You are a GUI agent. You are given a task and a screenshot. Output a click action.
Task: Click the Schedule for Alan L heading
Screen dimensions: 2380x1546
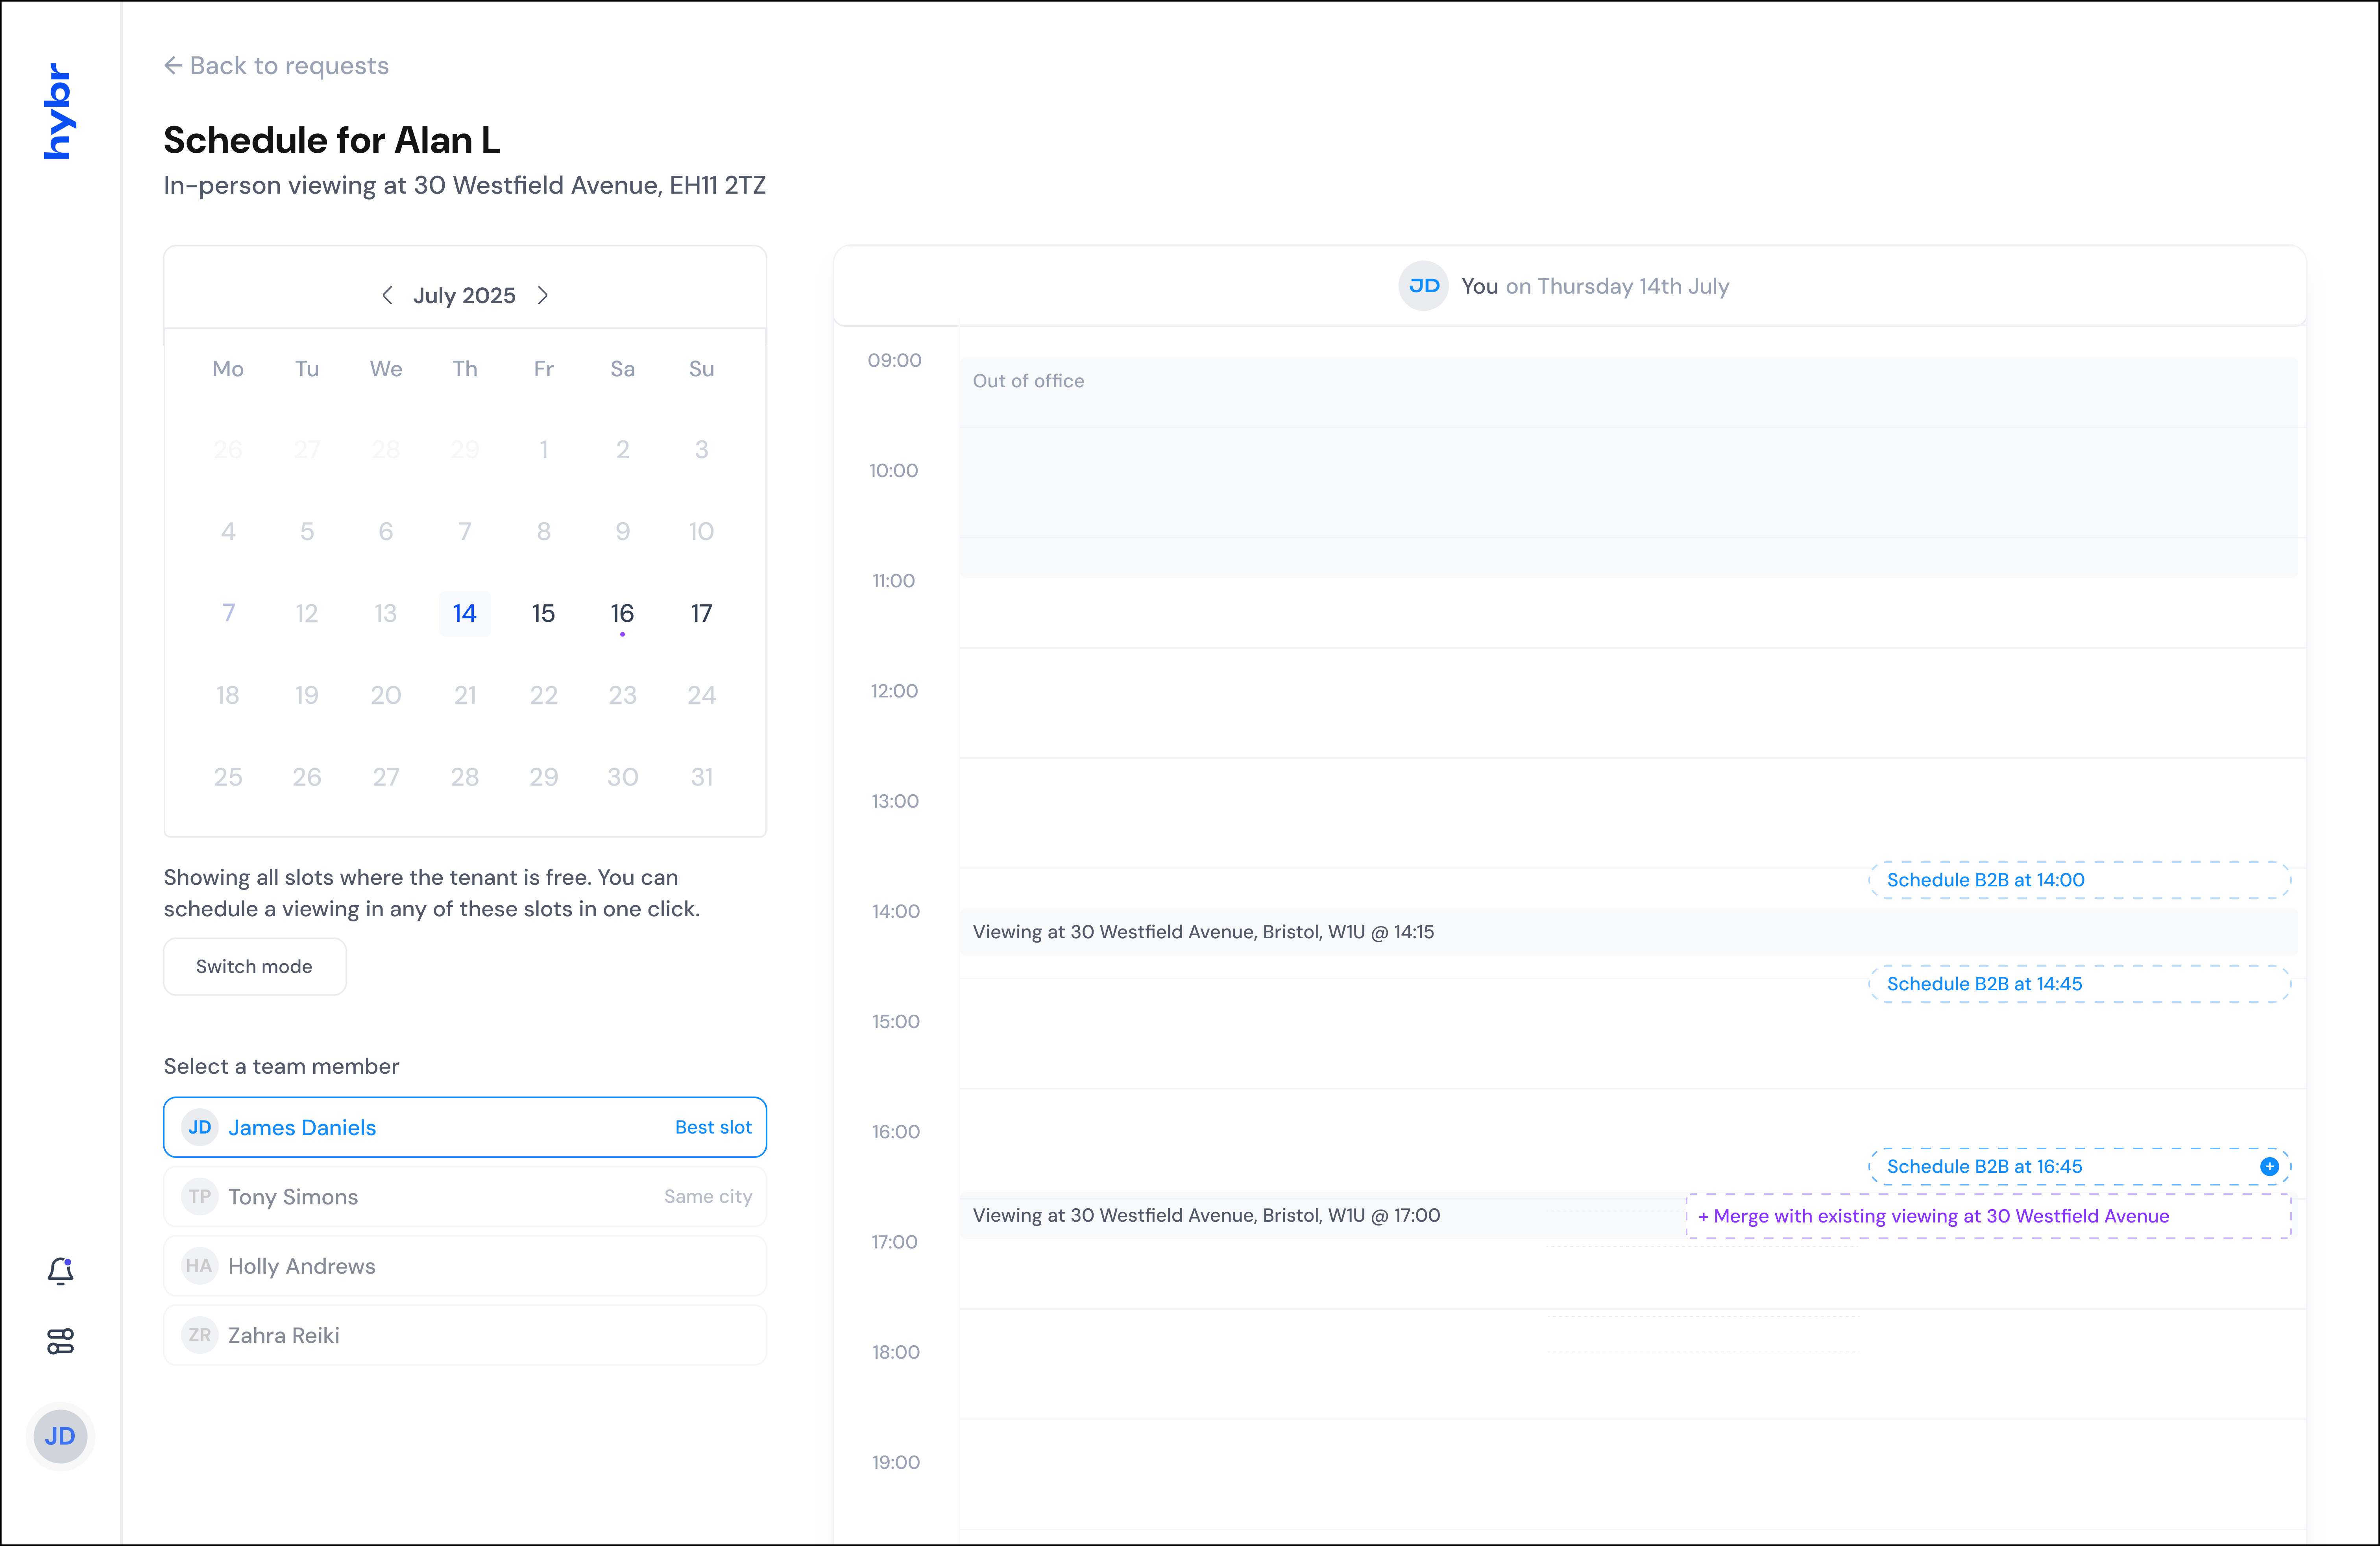[332, 140]
